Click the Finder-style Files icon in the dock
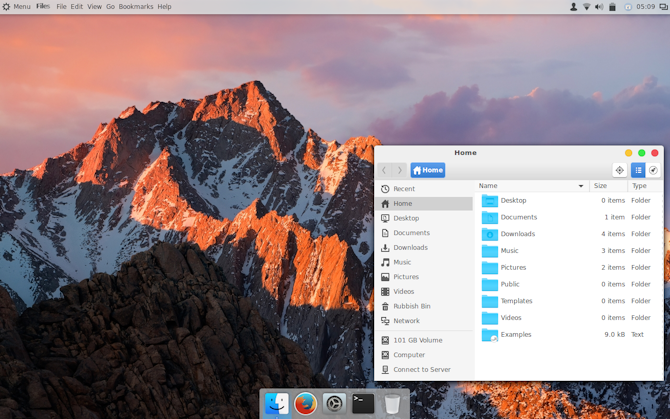 (x=277, y=403)
